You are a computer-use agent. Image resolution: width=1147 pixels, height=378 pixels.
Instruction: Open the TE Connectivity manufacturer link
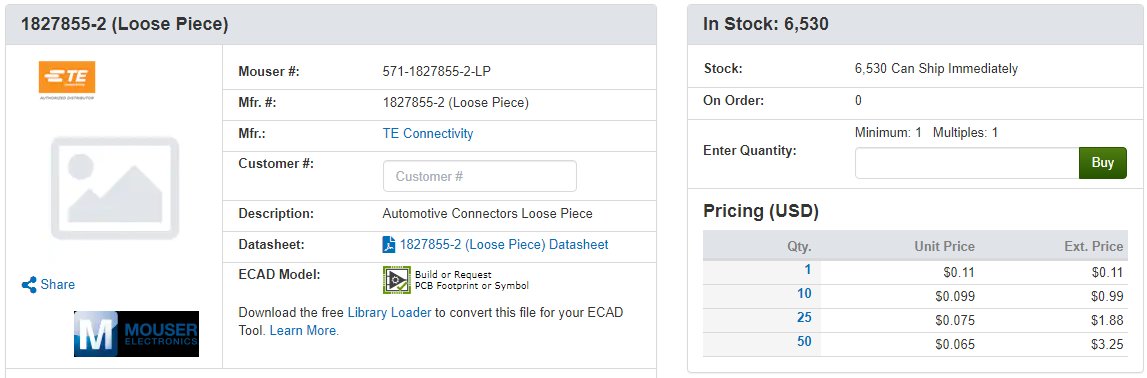(x=428, y=134)
